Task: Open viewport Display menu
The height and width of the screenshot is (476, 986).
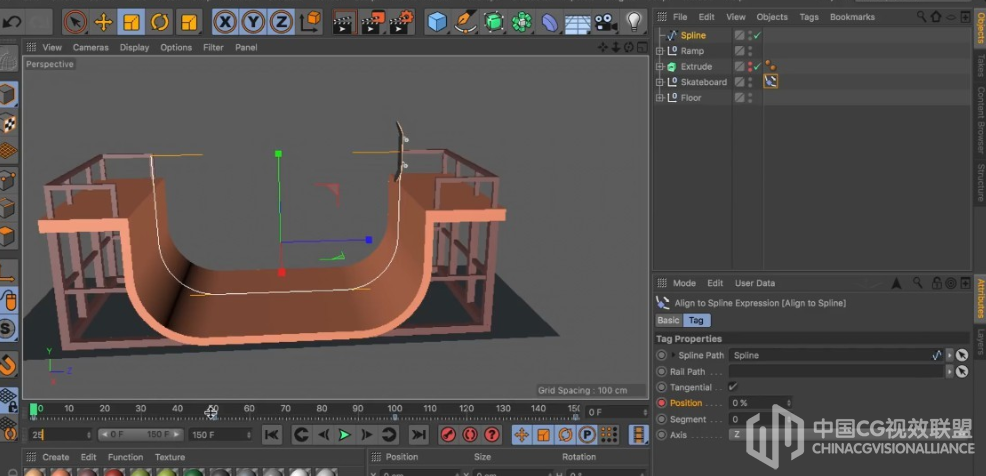Action: click(135, 47)
